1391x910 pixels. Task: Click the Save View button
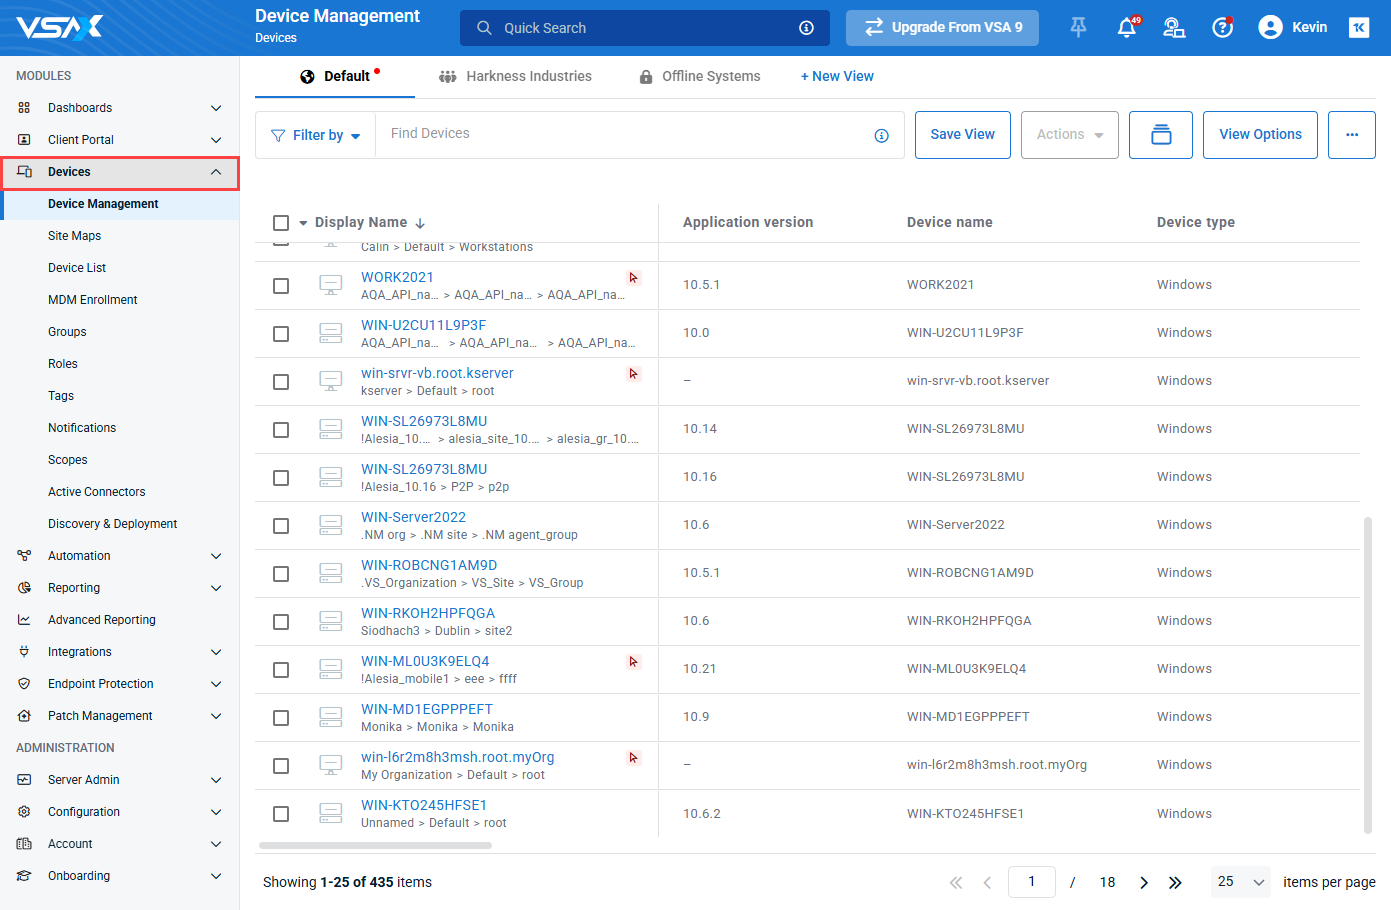tap(963, 135)
